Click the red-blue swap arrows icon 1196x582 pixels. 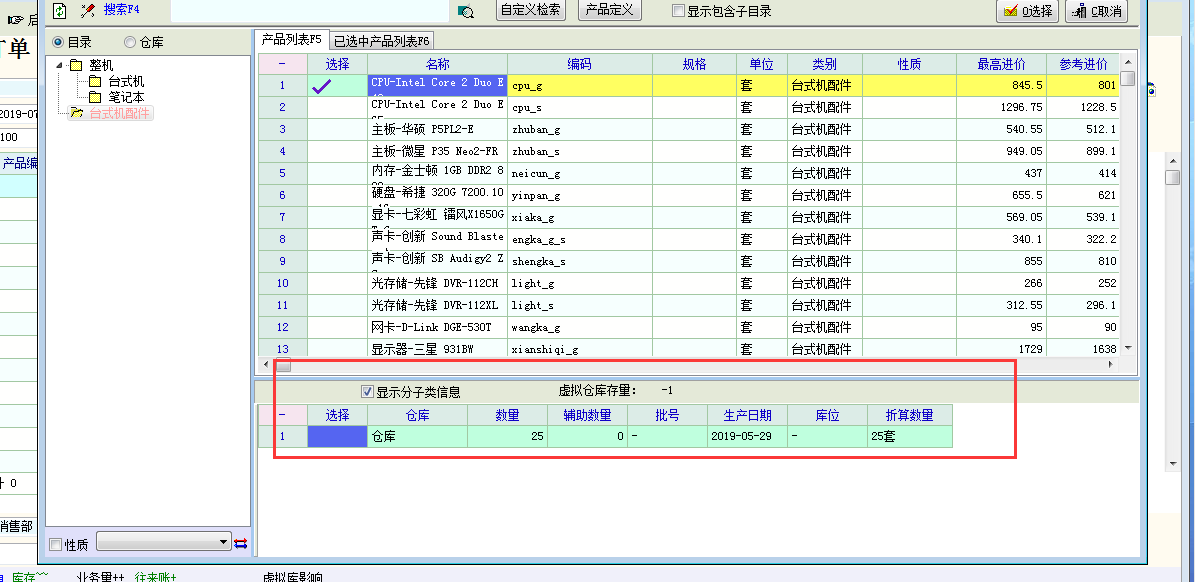[x=241, y=542]
